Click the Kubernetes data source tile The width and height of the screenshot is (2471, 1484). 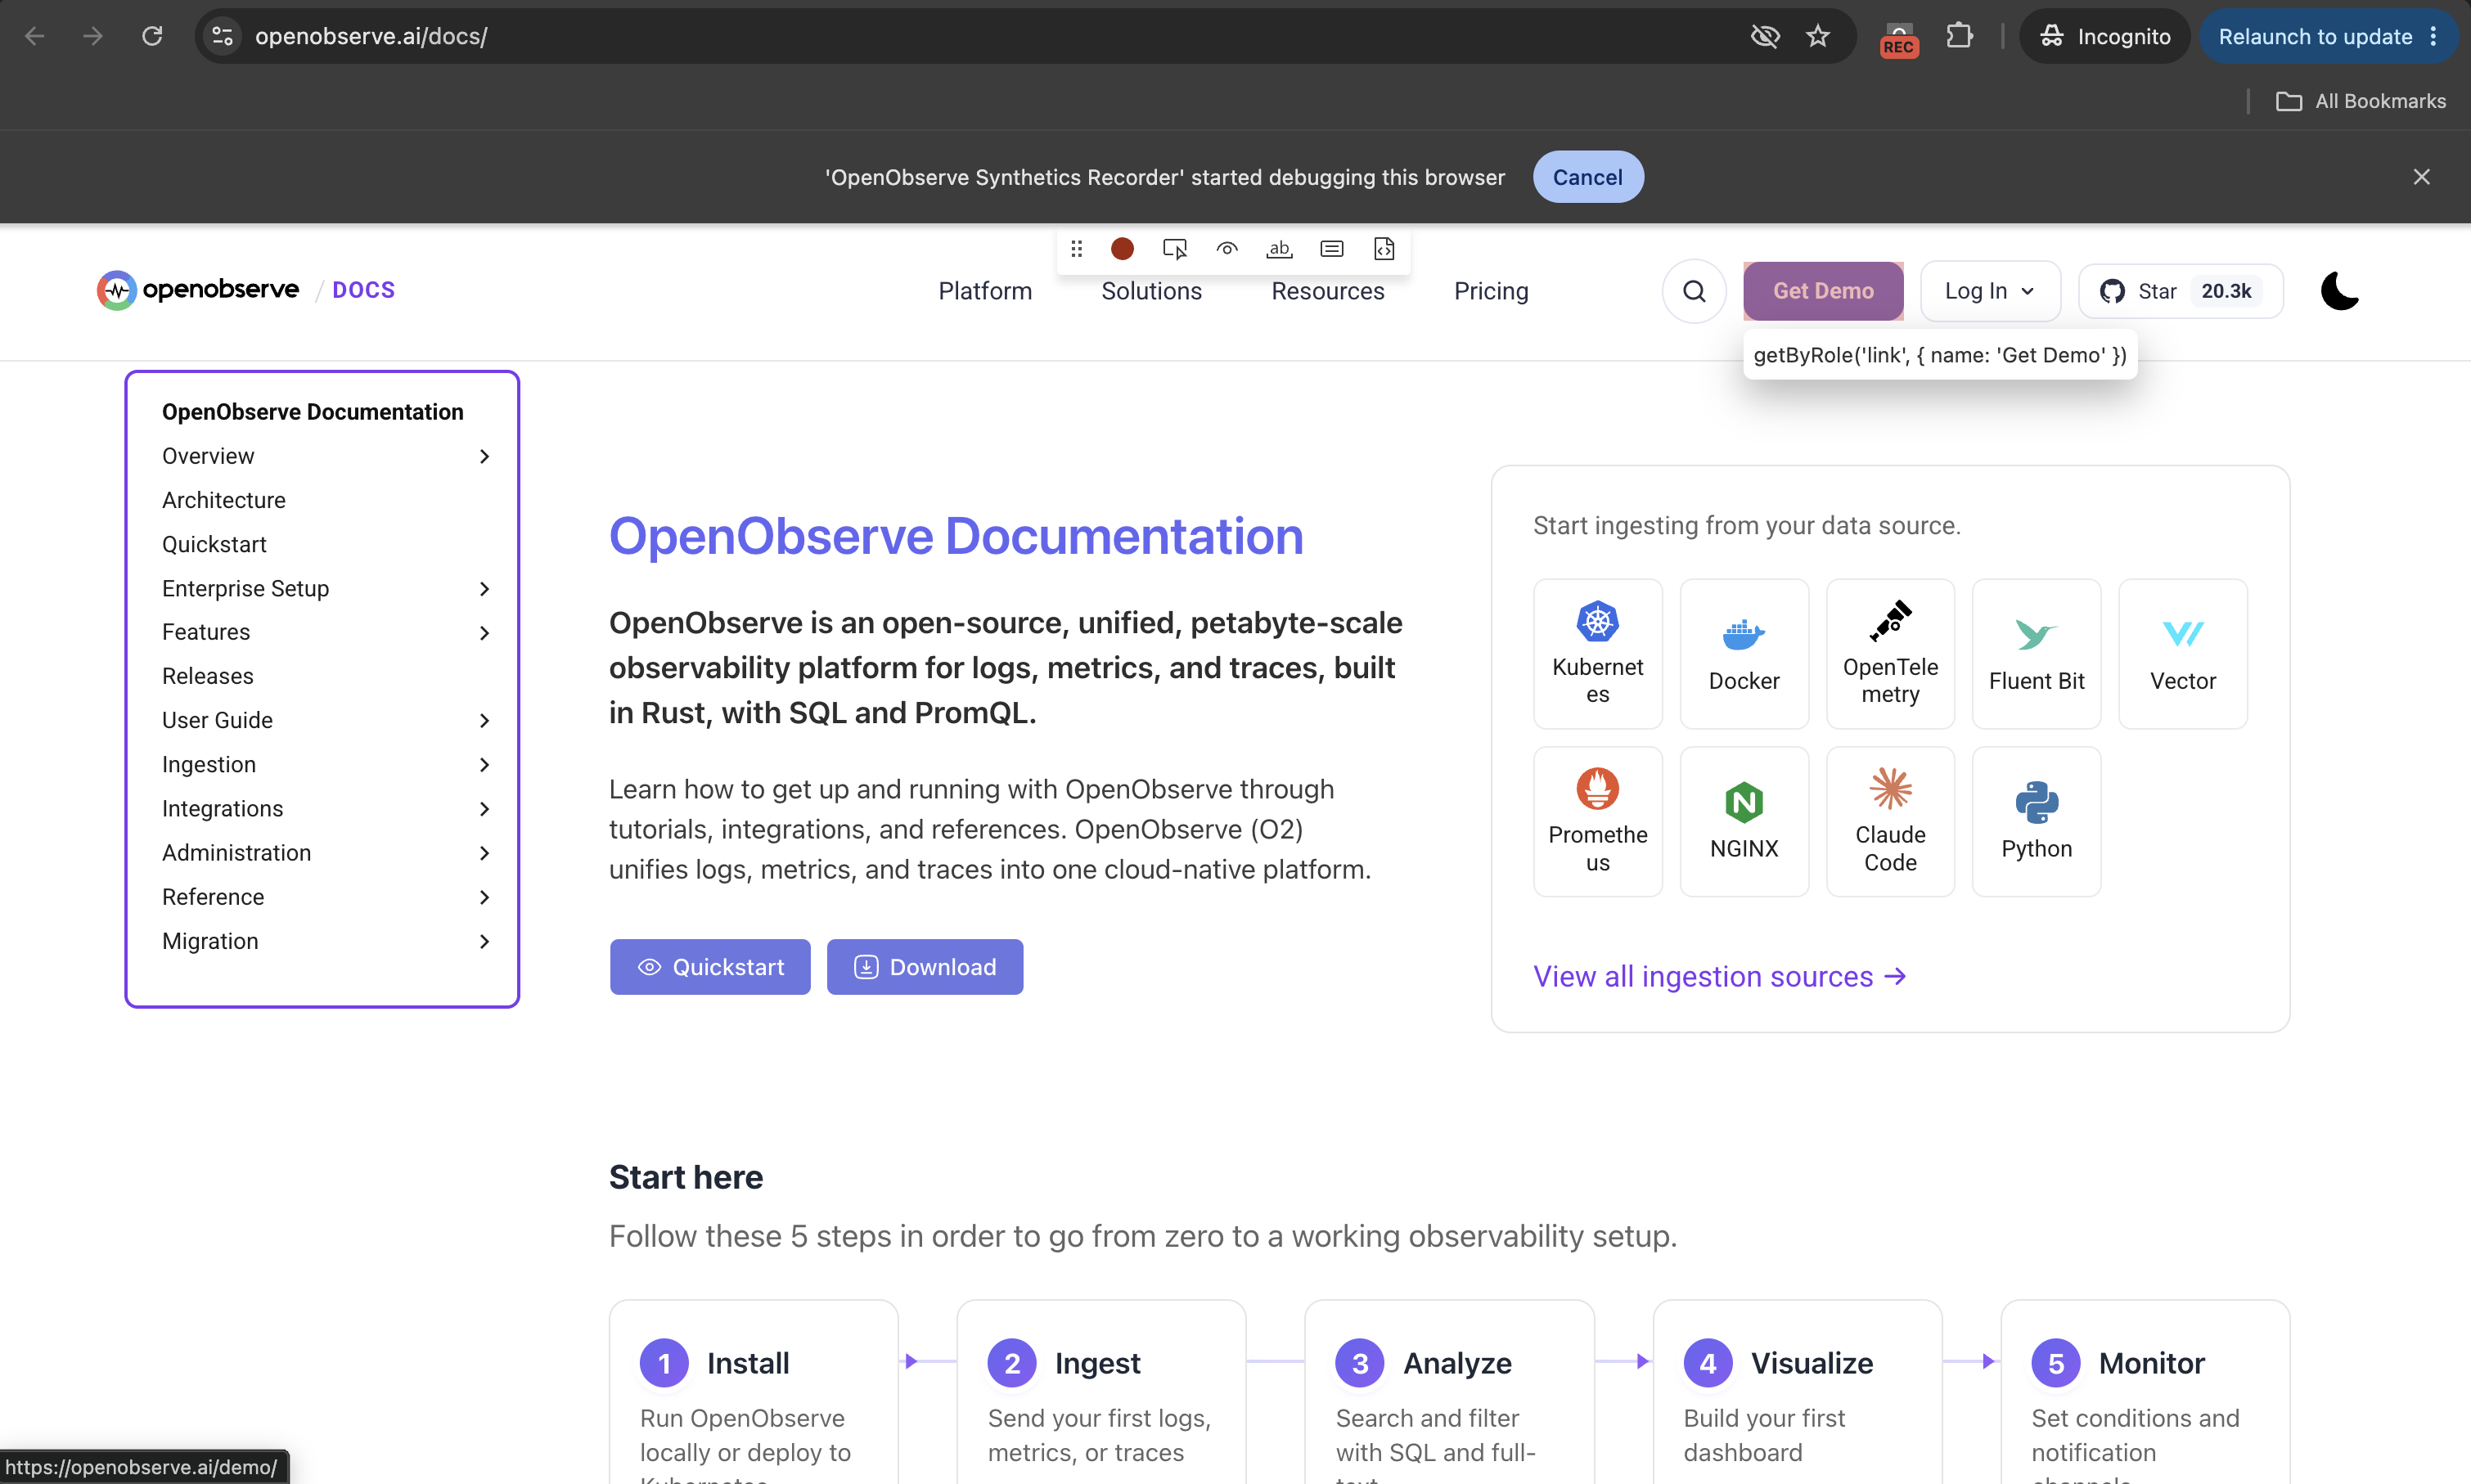coord(1597,654)
